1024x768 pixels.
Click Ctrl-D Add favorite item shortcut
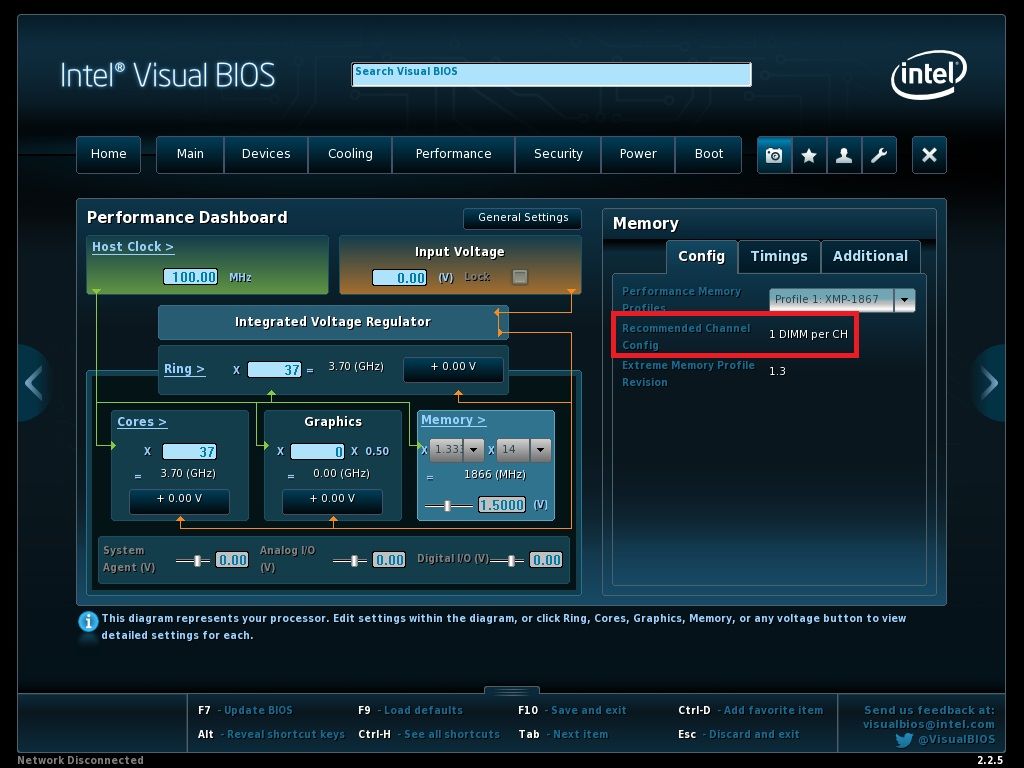(x=750, y=711)
